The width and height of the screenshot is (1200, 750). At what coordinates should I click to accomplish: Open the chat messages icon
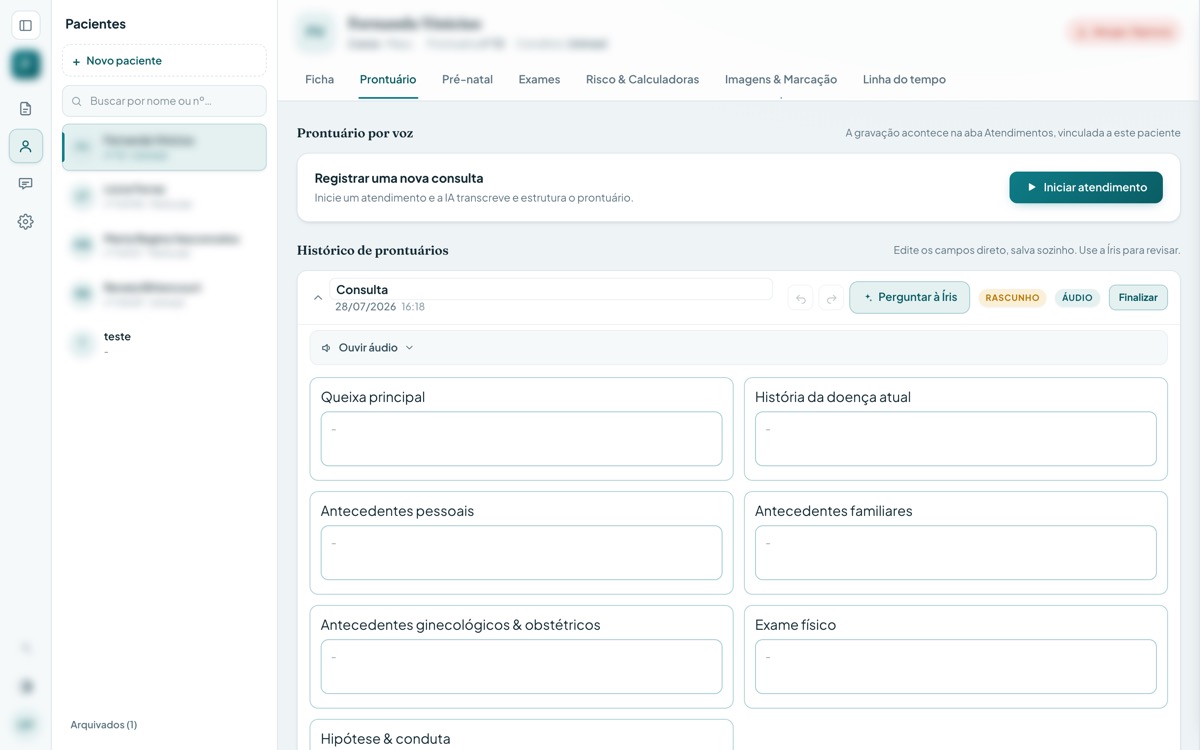26,184
